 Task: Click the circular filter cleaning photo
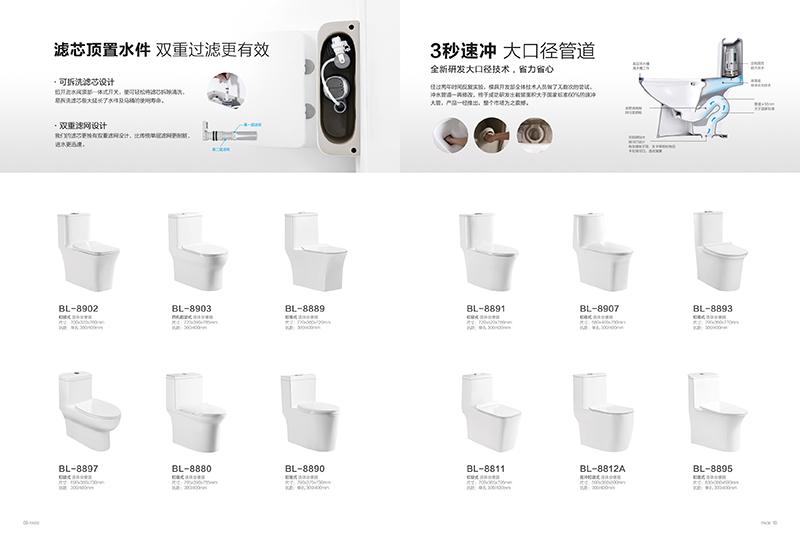226,91
